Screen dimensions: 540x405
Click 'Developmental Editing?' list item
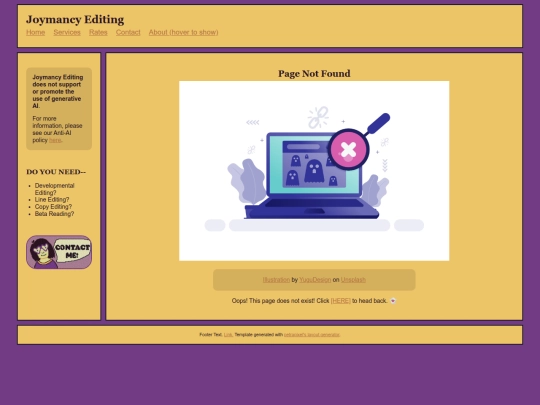tap(54, 189)
